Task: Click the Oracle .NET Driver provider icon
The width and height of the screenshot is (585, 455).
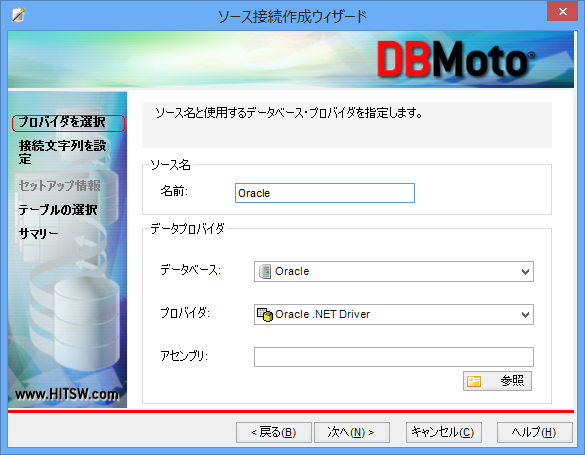Action: pyautogui.click(x=265, y=314)
